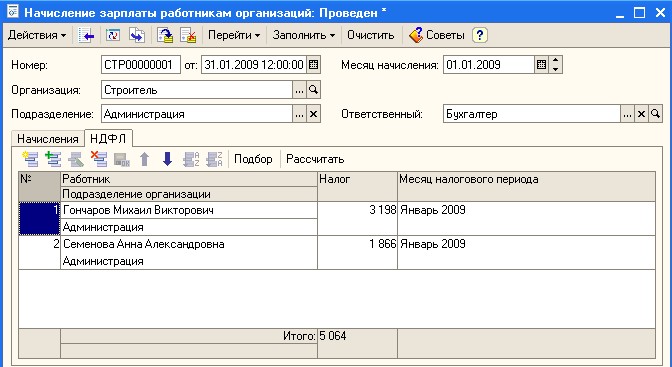Viewport: 672px width, 367px height.
Task: Open the Перейти dropdown menu
Action: pos(234,35)
